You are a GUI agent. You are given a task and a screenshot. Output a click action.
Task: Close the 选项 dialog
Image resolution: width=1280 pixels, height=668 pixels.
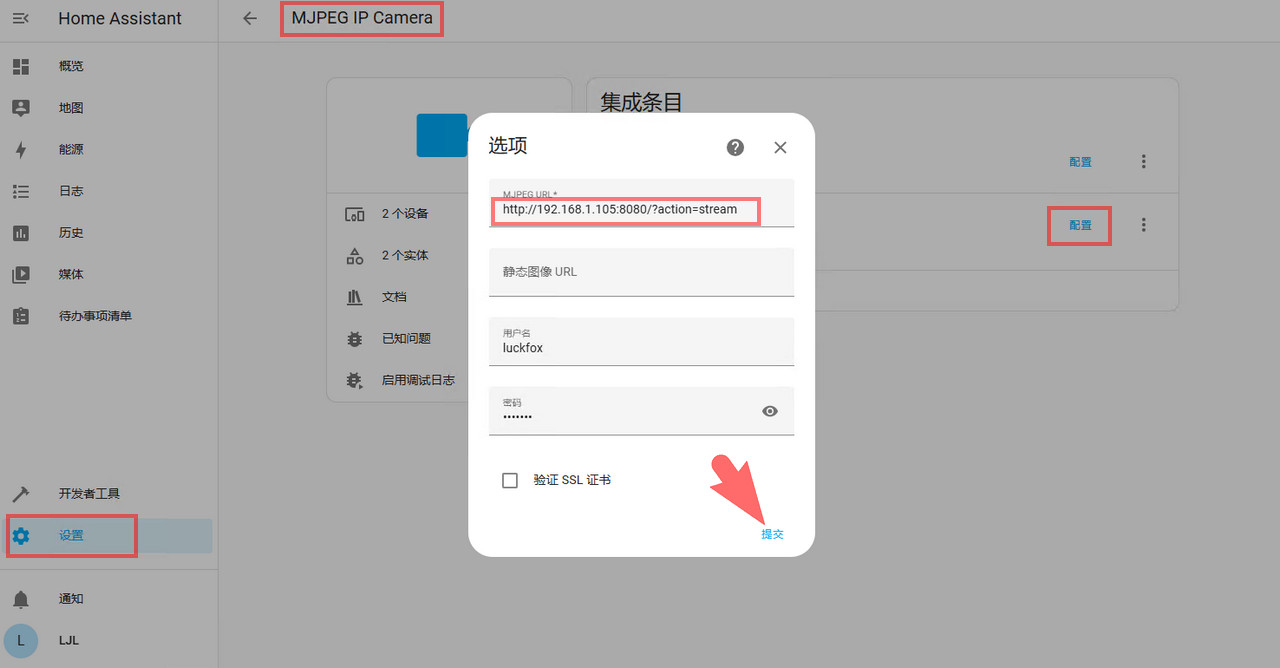pyautogui.click(x=781, y=147)
